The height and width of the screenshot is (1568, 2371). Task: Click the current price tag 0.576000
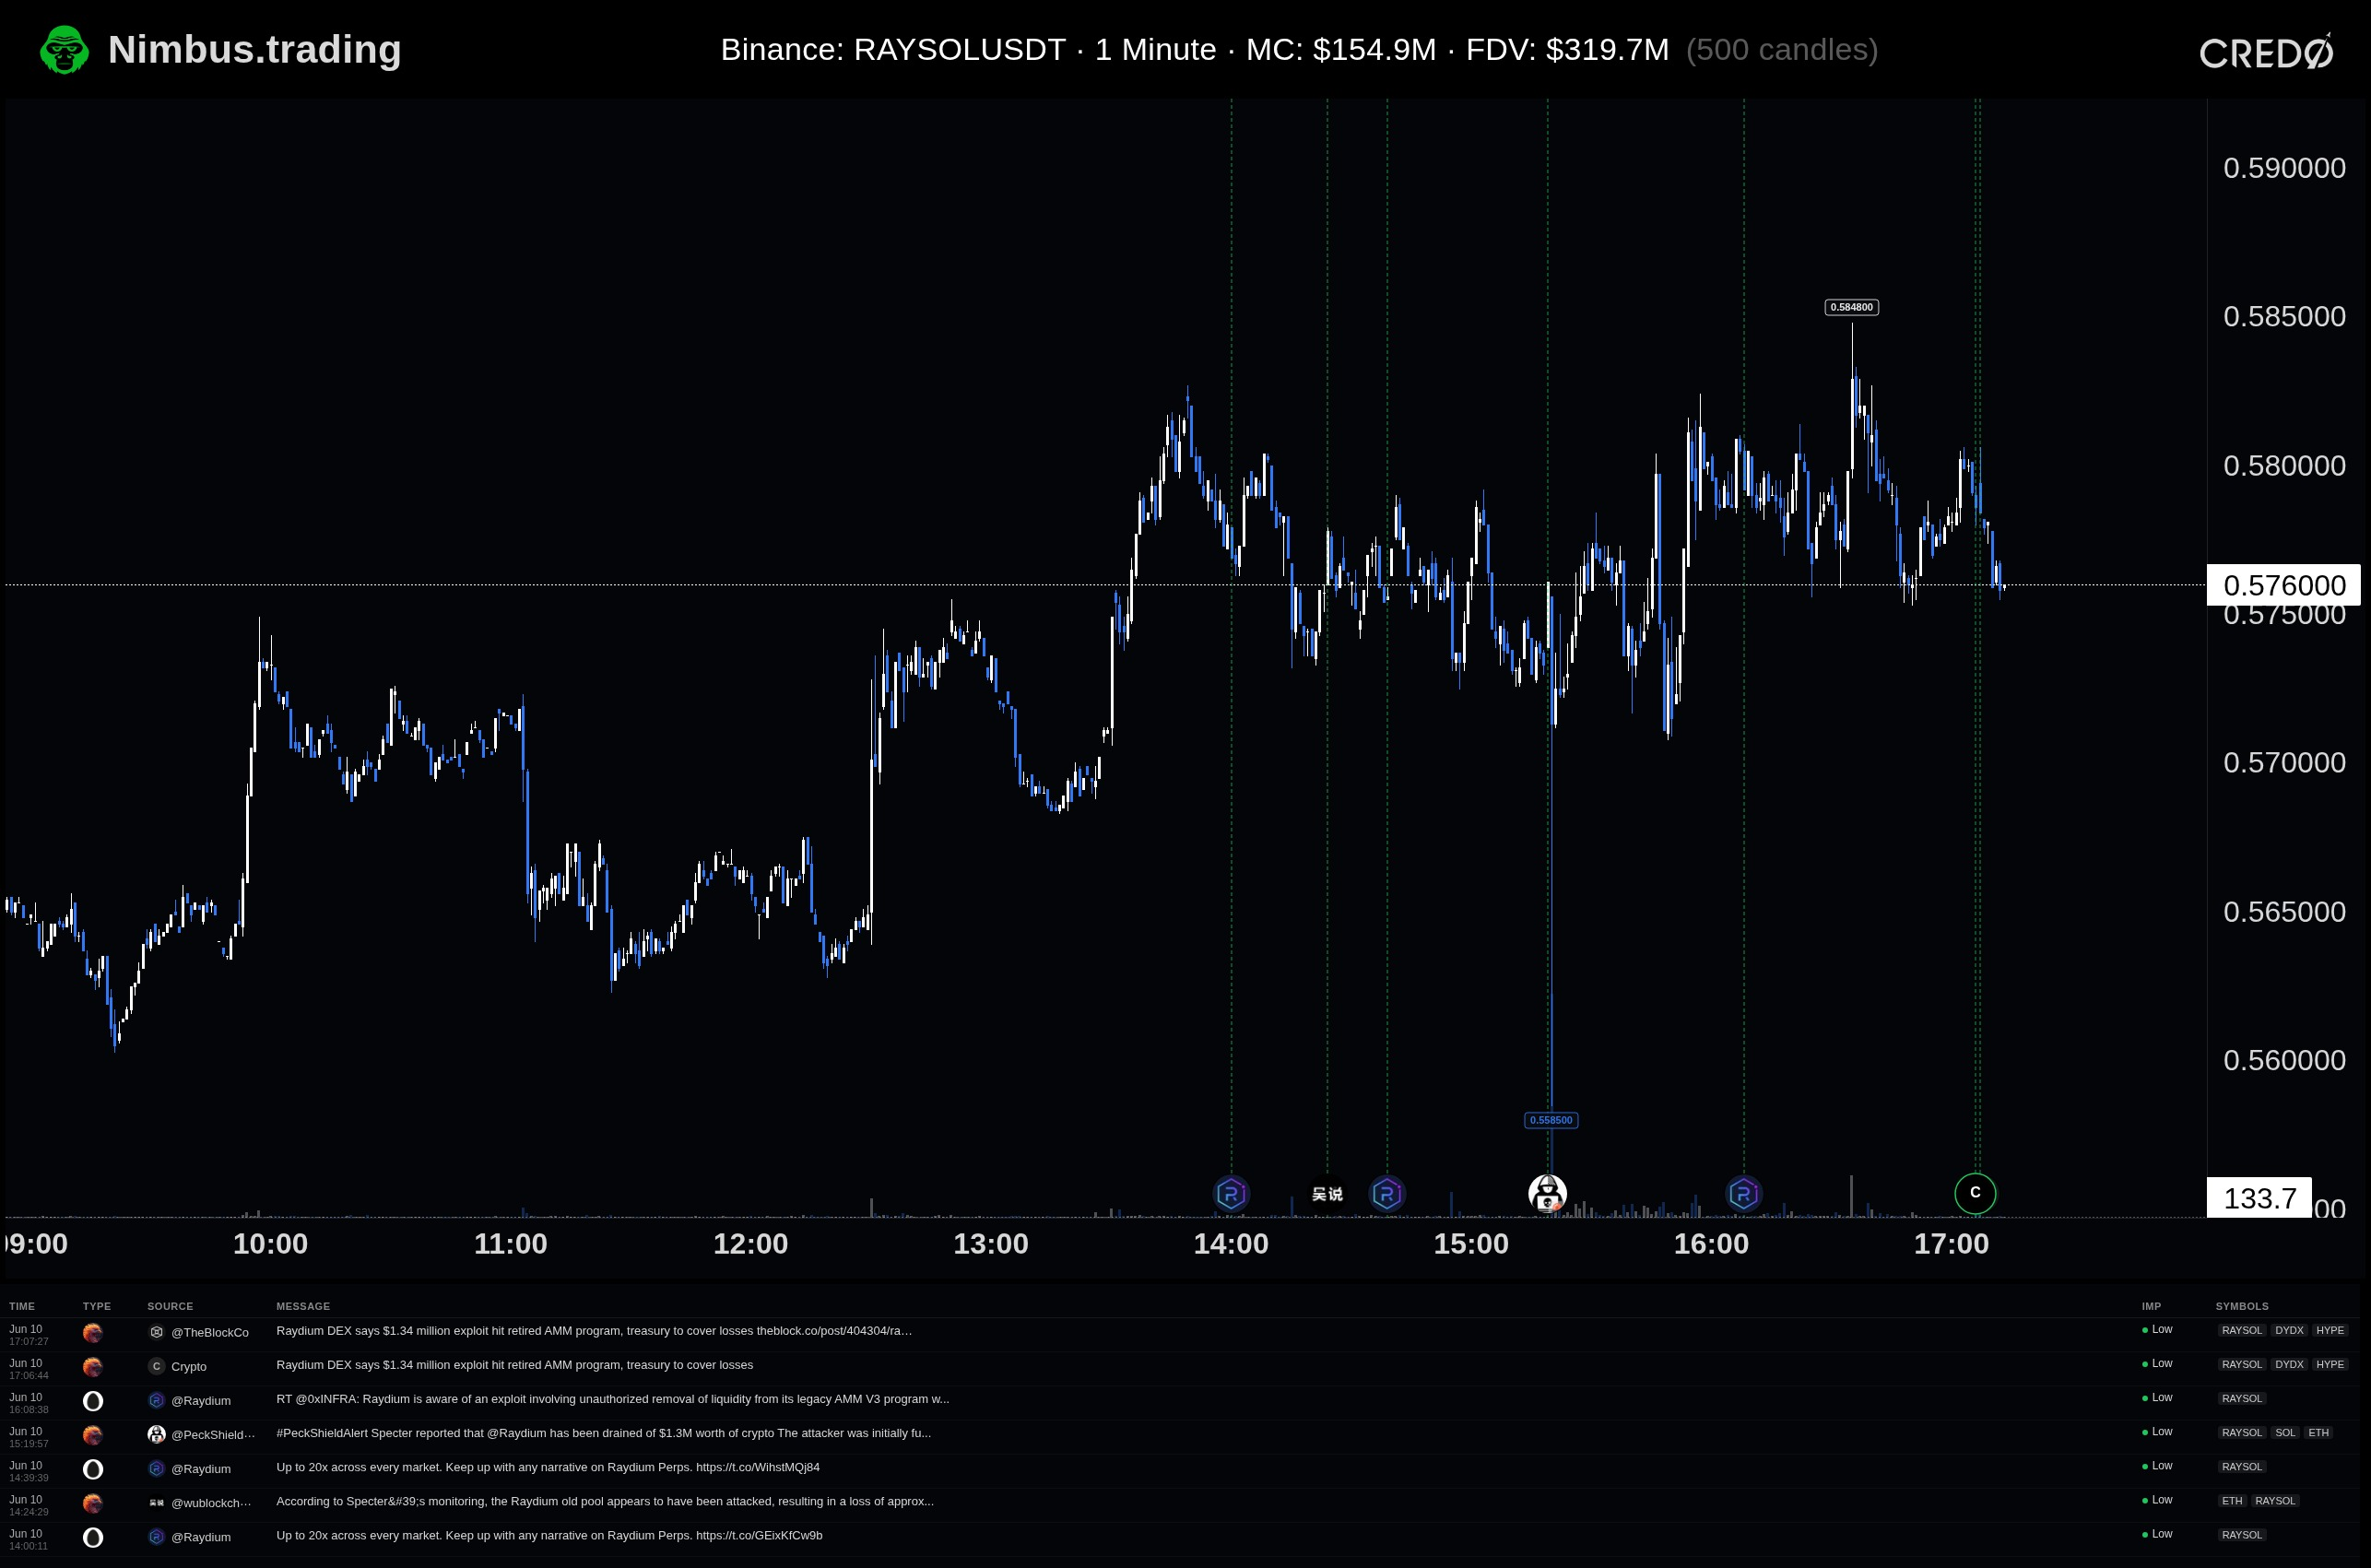point(2284,585)
